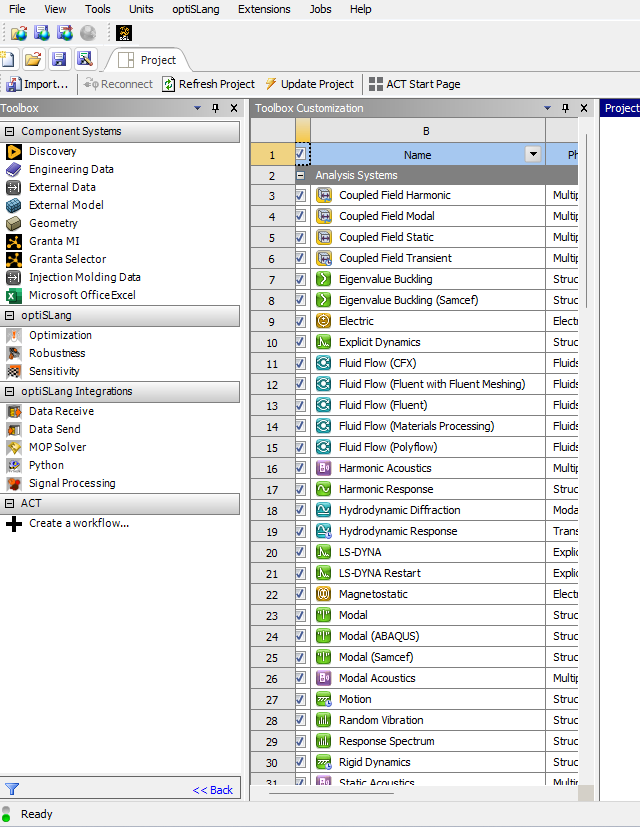Open the File menu

pyautogui.click(x=17, y=9)
